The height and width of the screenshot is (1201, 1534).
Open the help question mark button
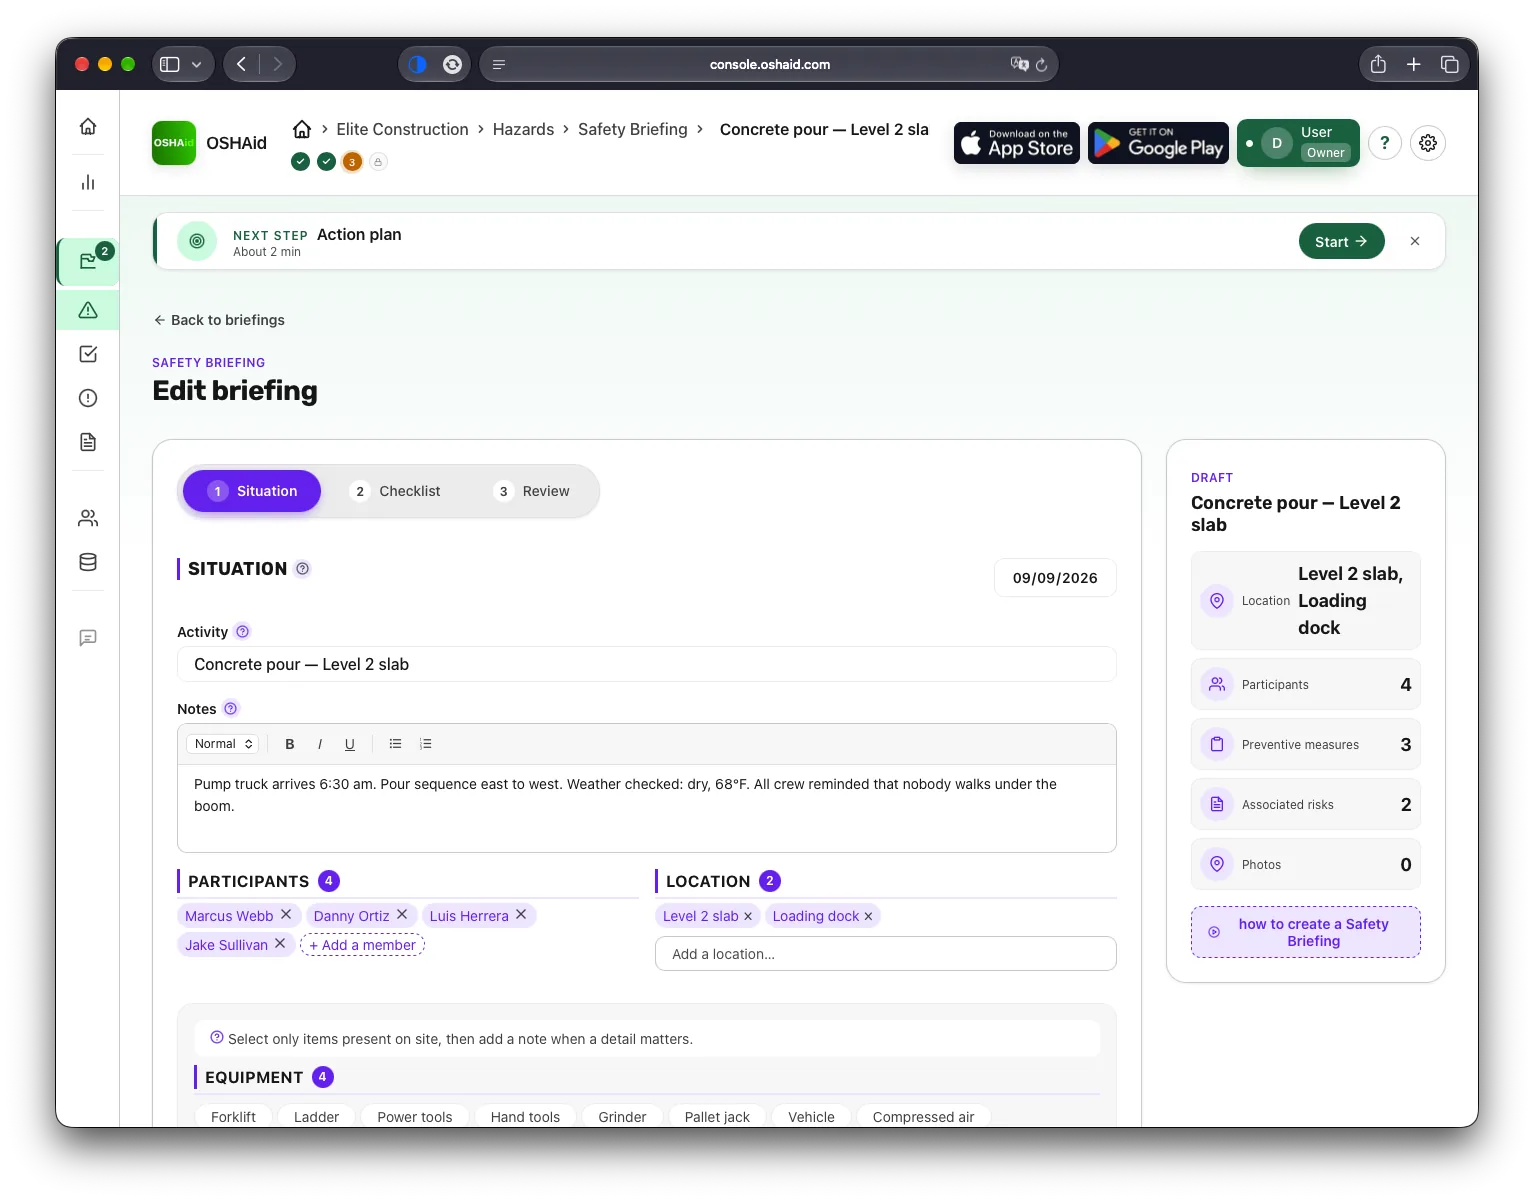coord(1385,143)
